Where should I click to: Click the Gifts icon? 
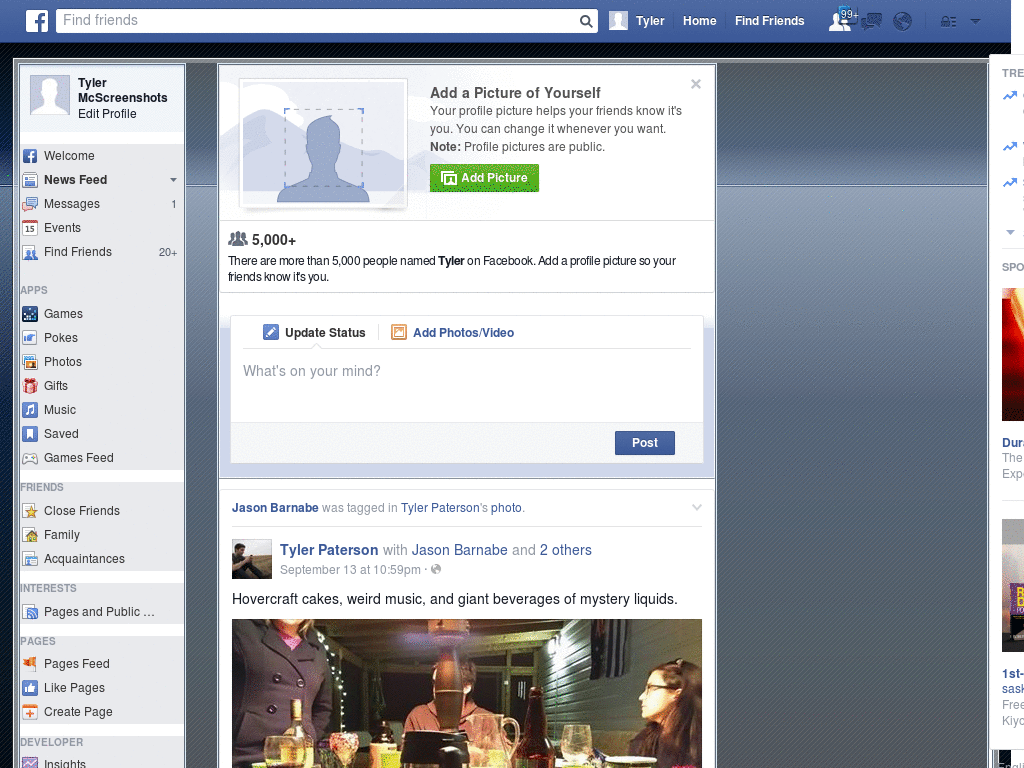[x=30, y=386]
